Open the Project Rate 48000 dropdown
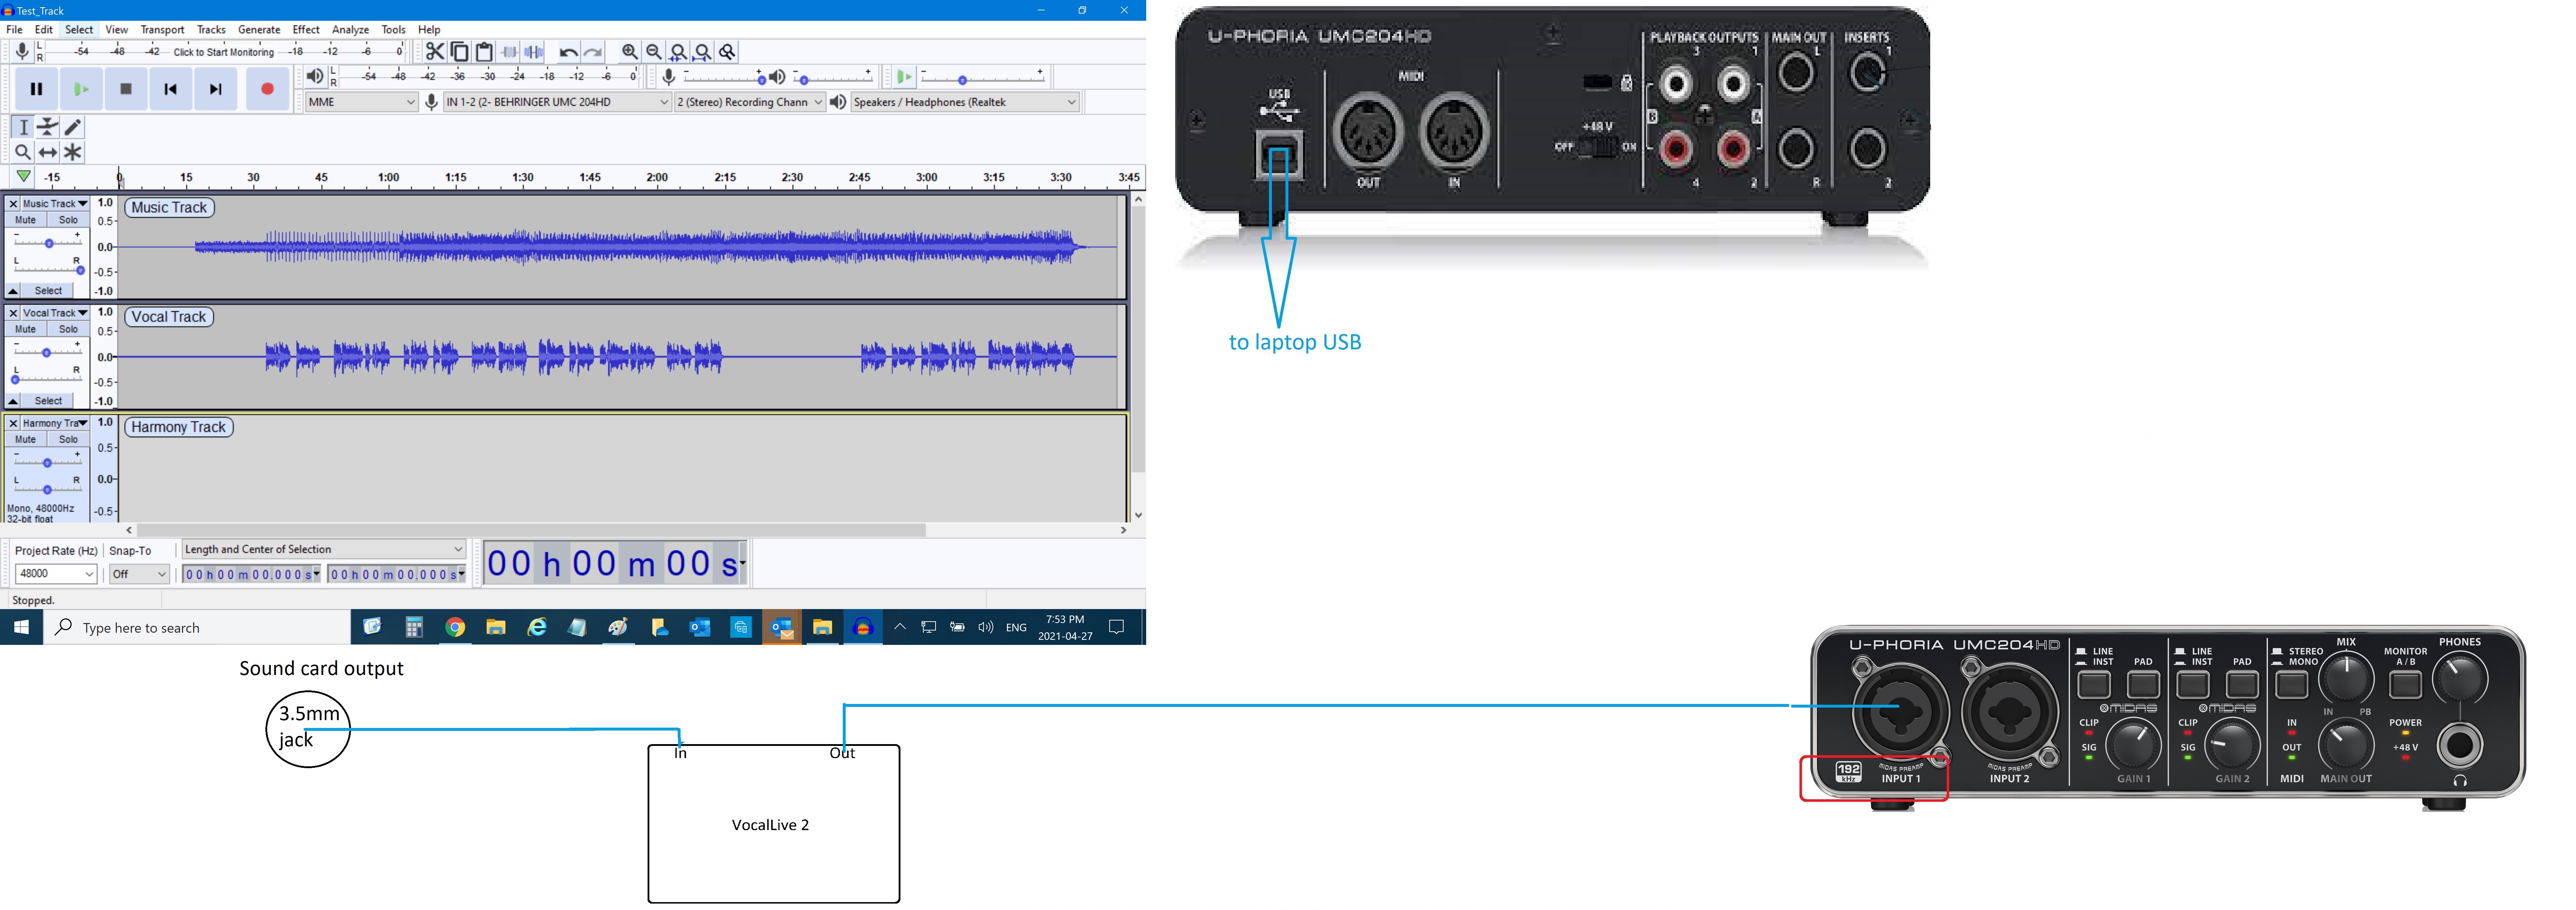 pyautogui.click(x=56, y=574)
